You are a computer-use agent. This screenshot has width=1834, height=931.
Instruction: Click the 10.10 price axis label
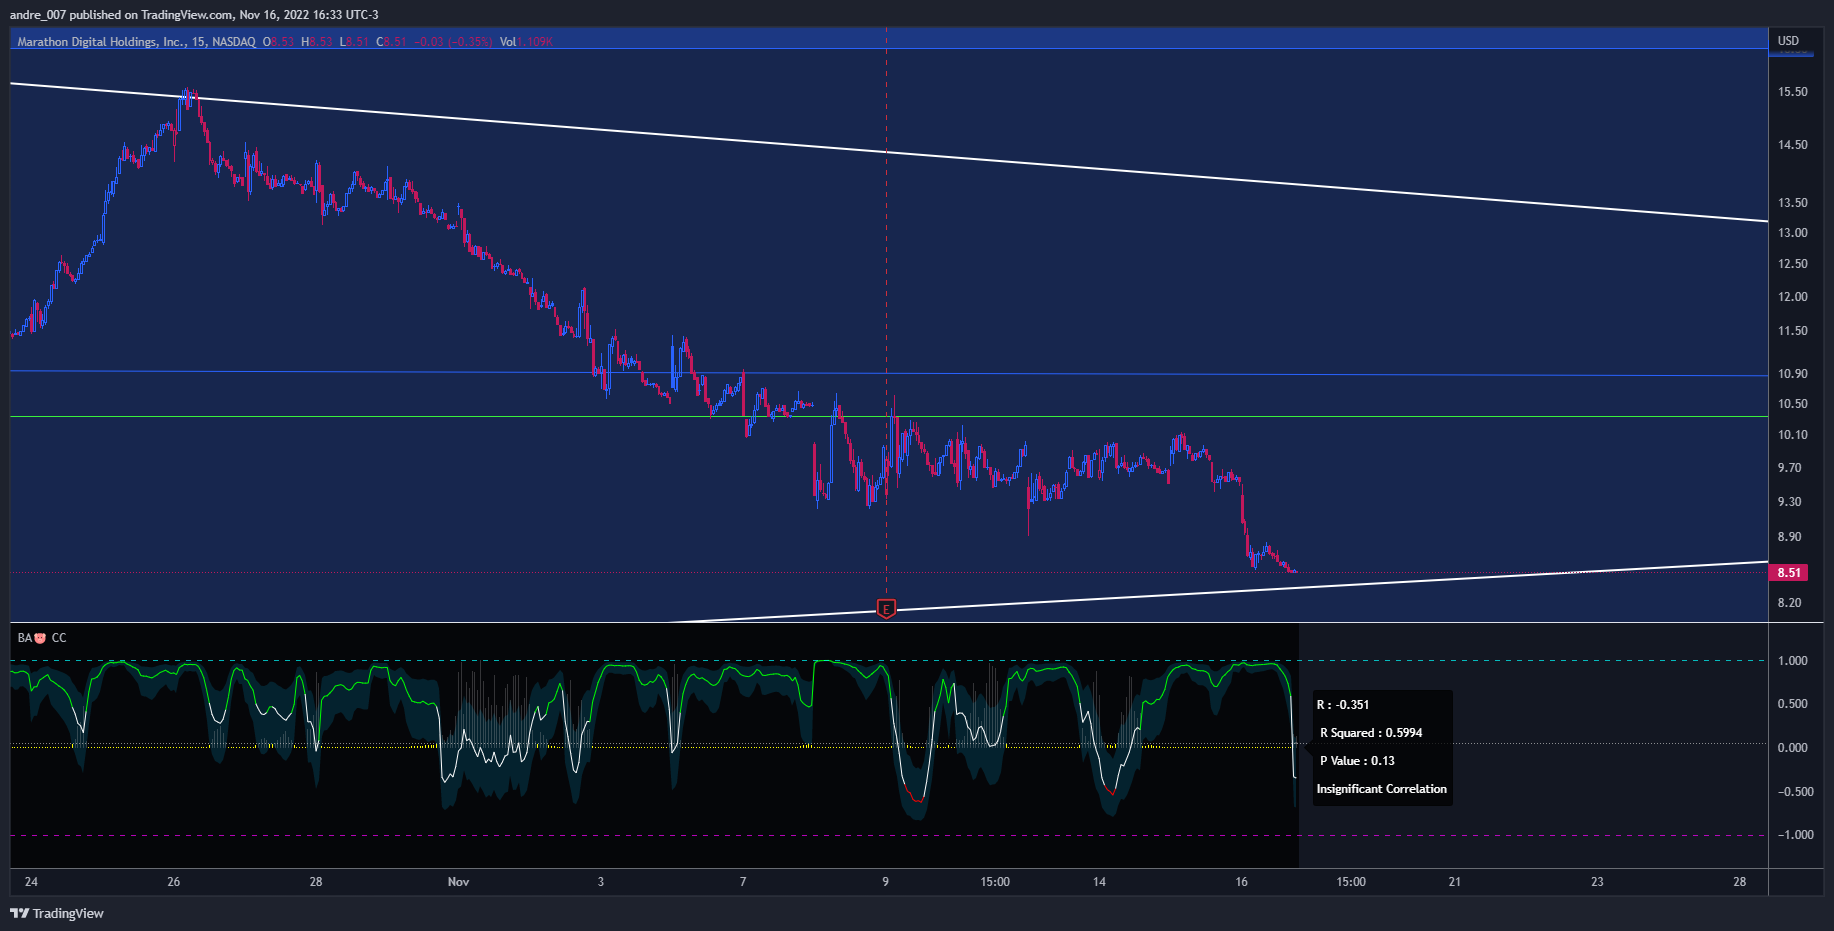tap(1793, 435)
